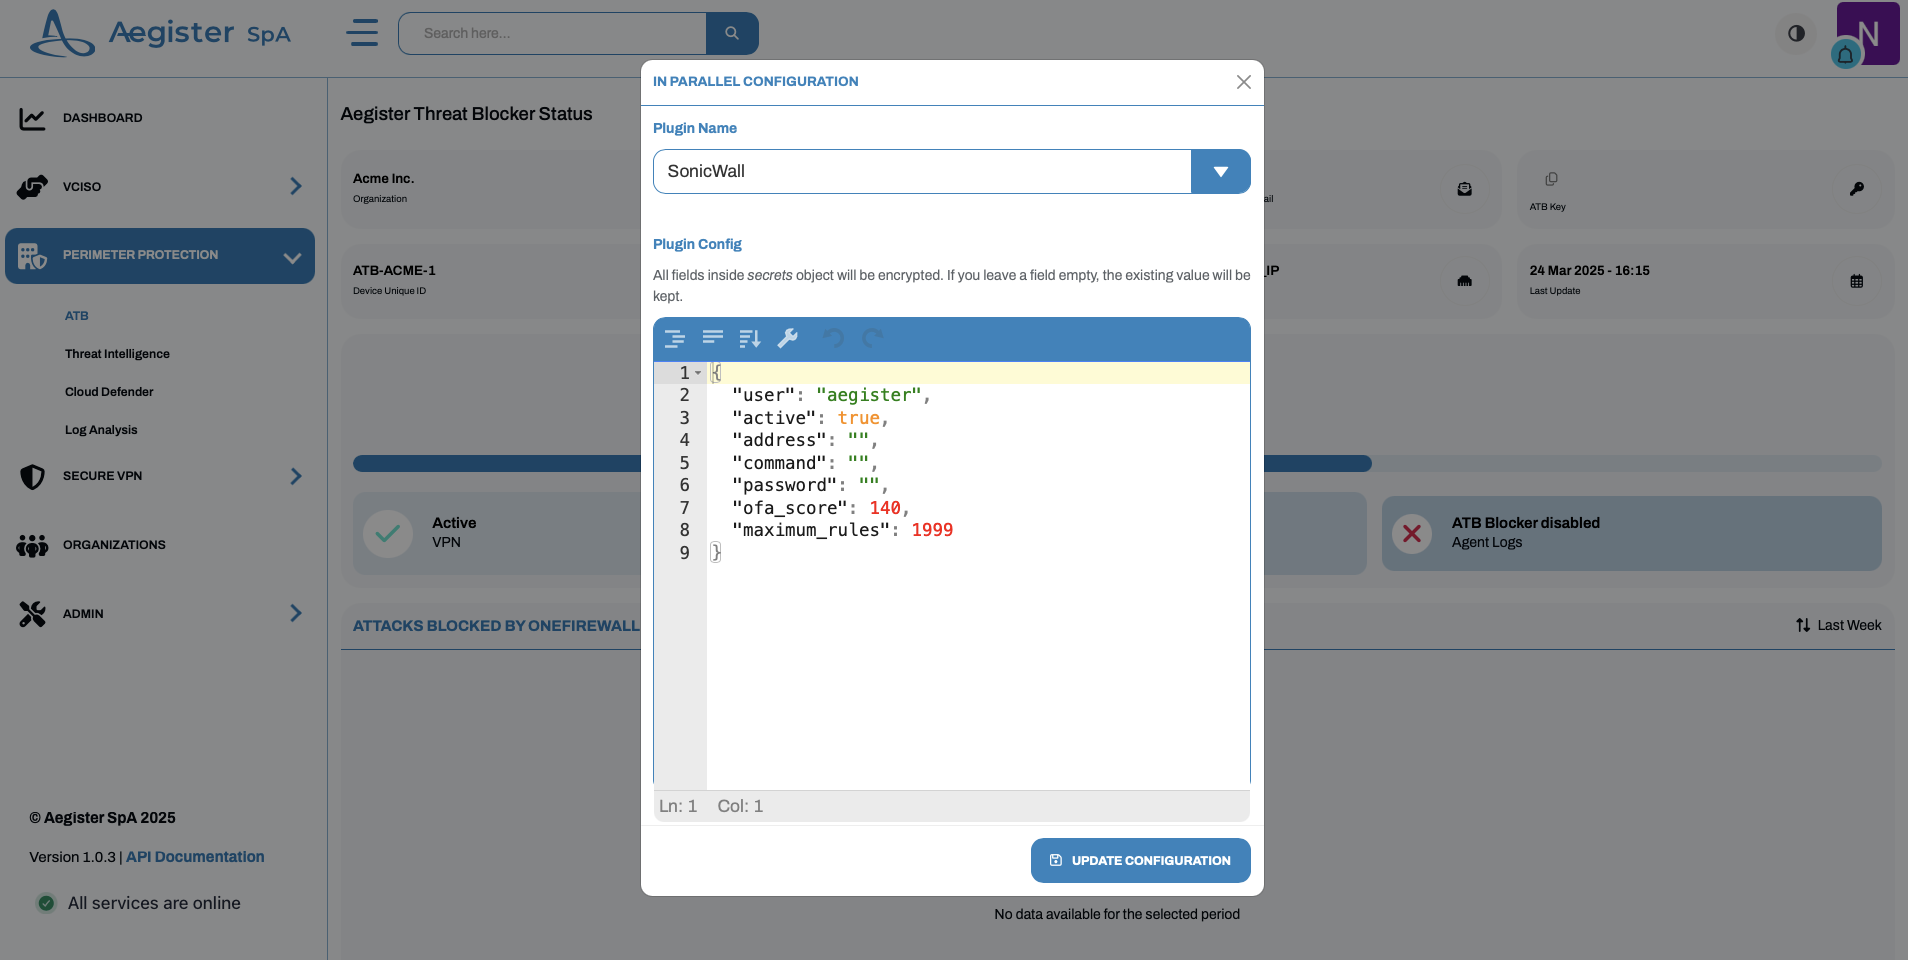Click the editor undo arrow

[833, 339]
